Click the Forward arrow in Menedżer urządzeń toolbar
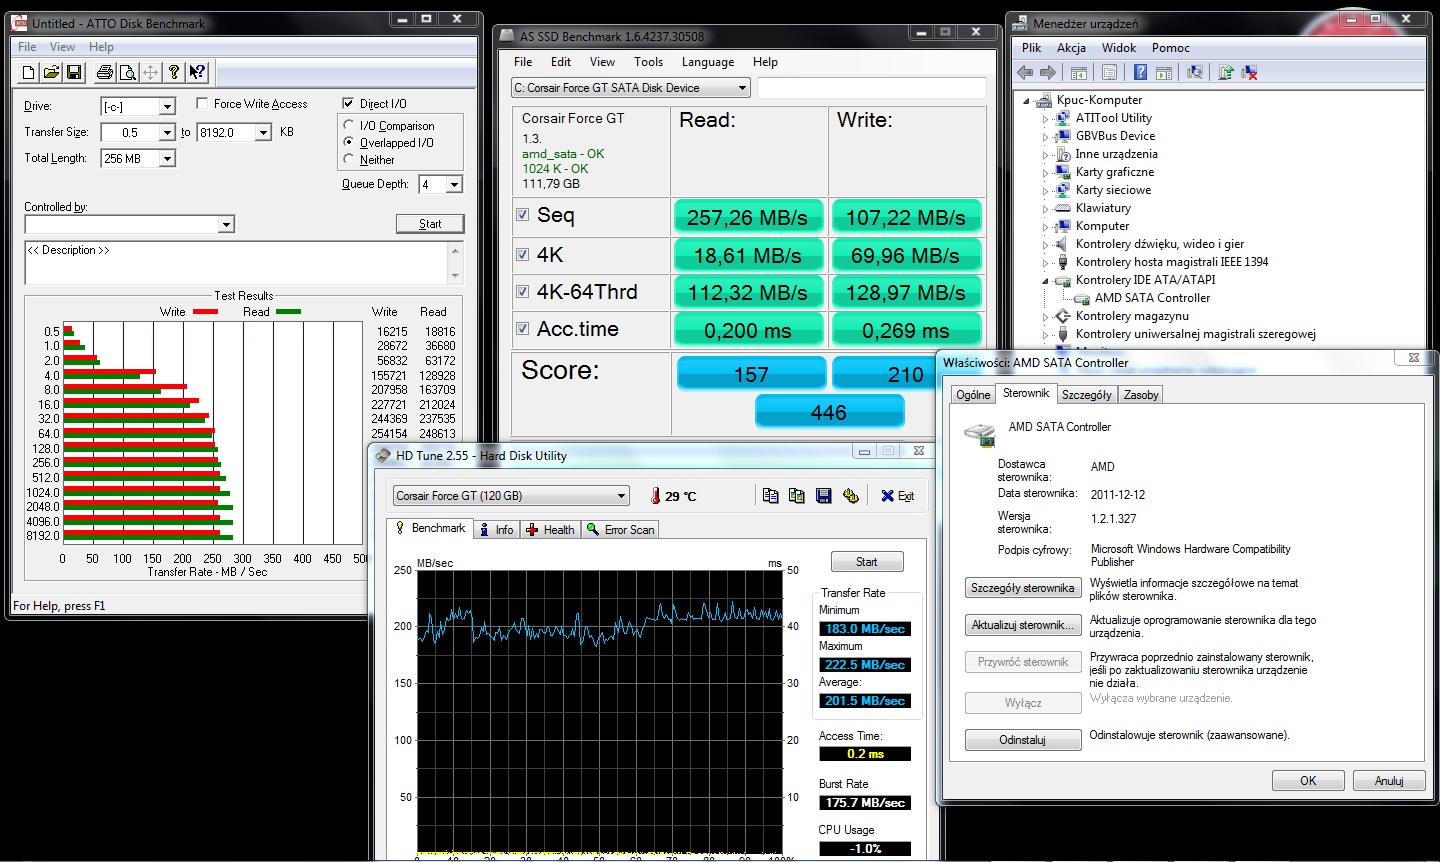 (1048, 72)
